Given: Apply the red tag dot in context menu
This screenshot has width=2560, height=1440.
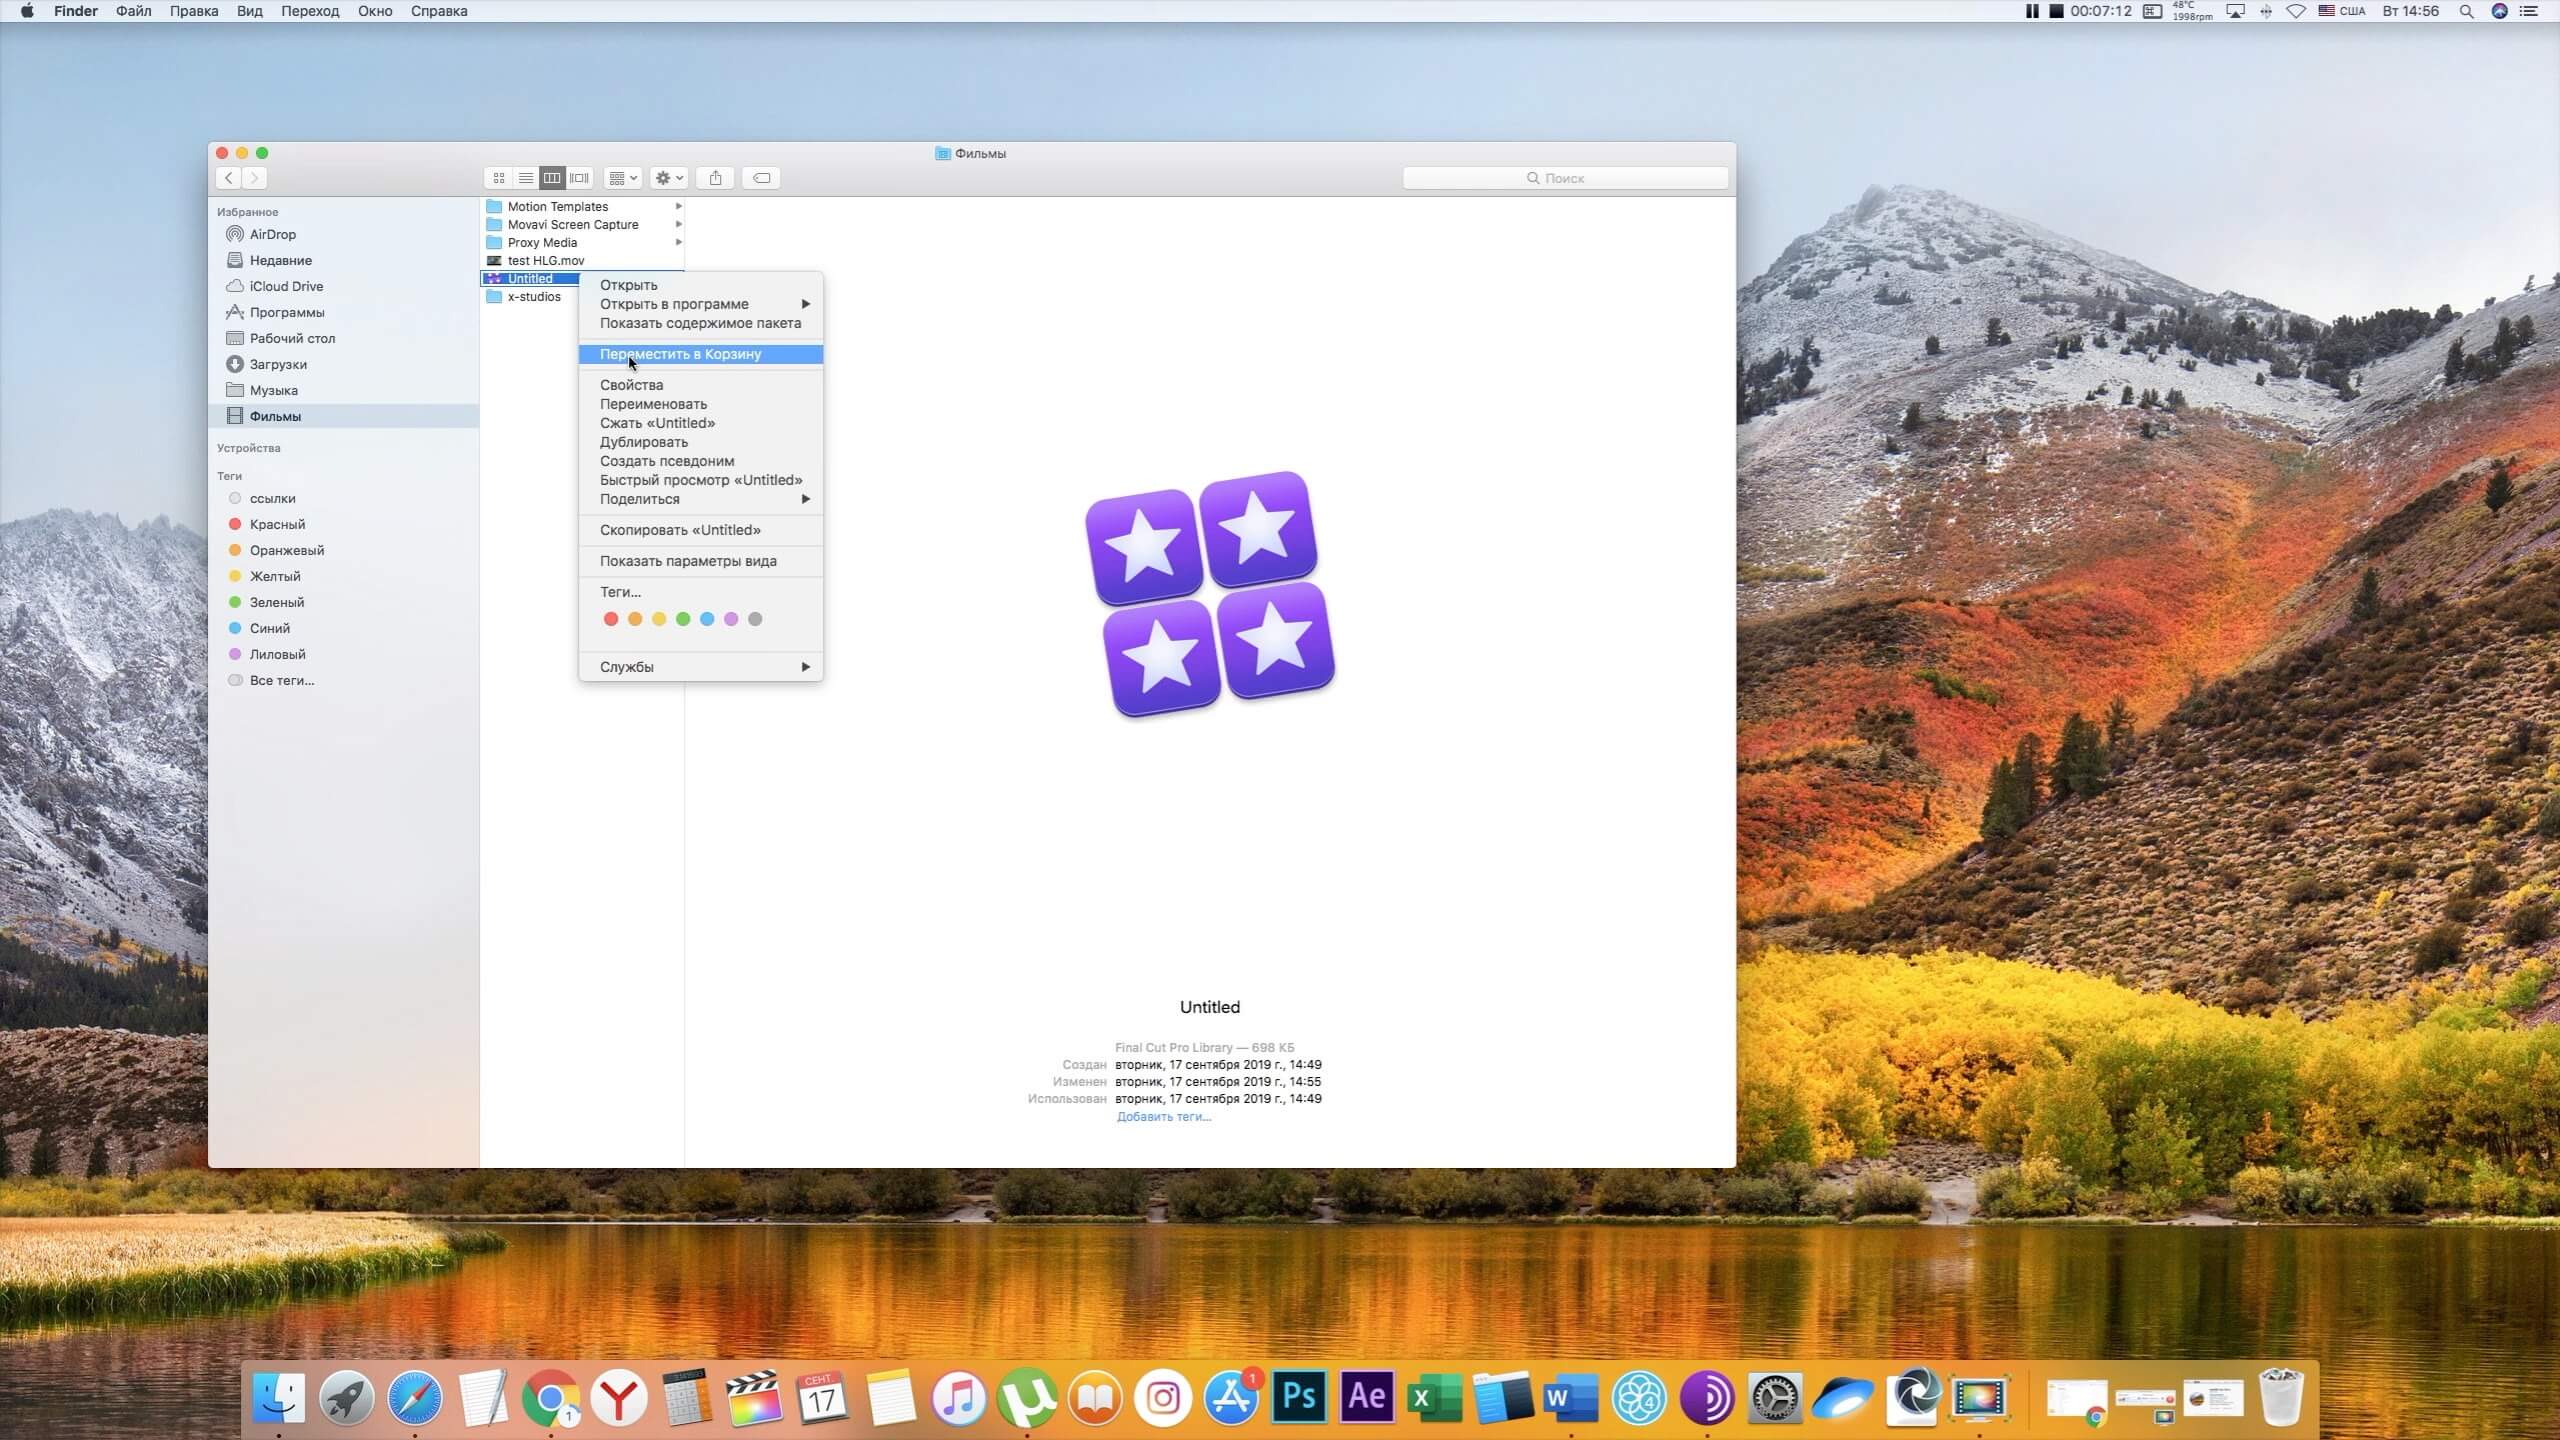Looking at the screenshot, I should [x=611, y=619].
